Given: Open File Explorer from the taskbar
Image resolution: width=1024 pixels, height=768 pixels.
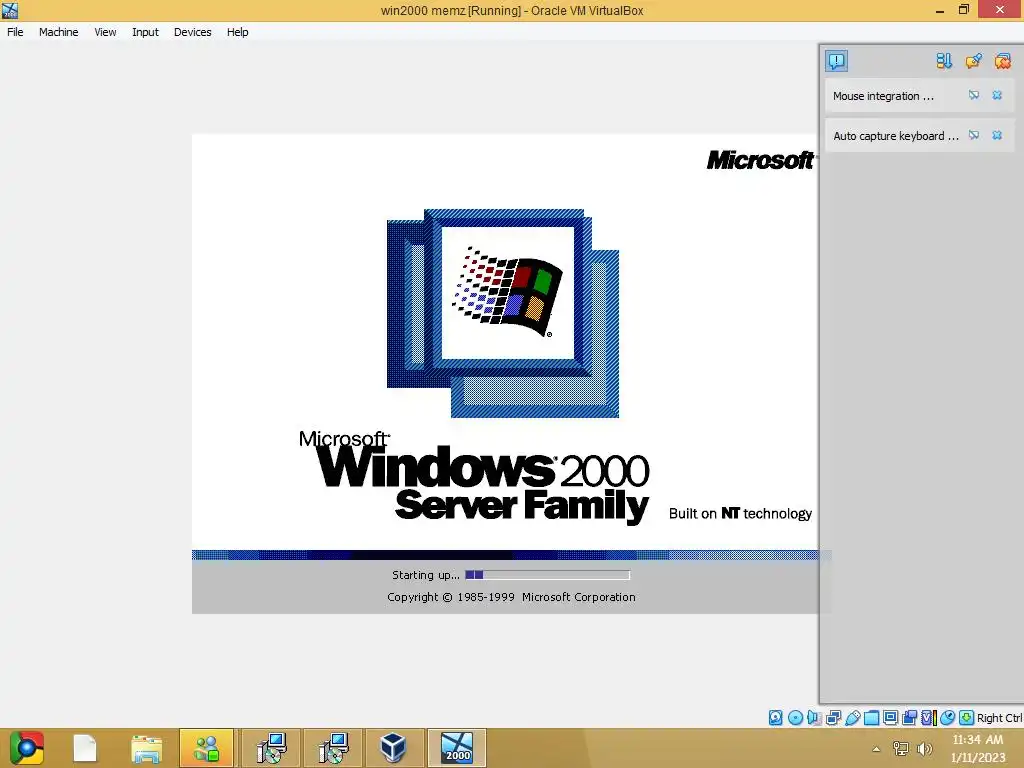Looking at the screenshot, I should tap(146, 748).
